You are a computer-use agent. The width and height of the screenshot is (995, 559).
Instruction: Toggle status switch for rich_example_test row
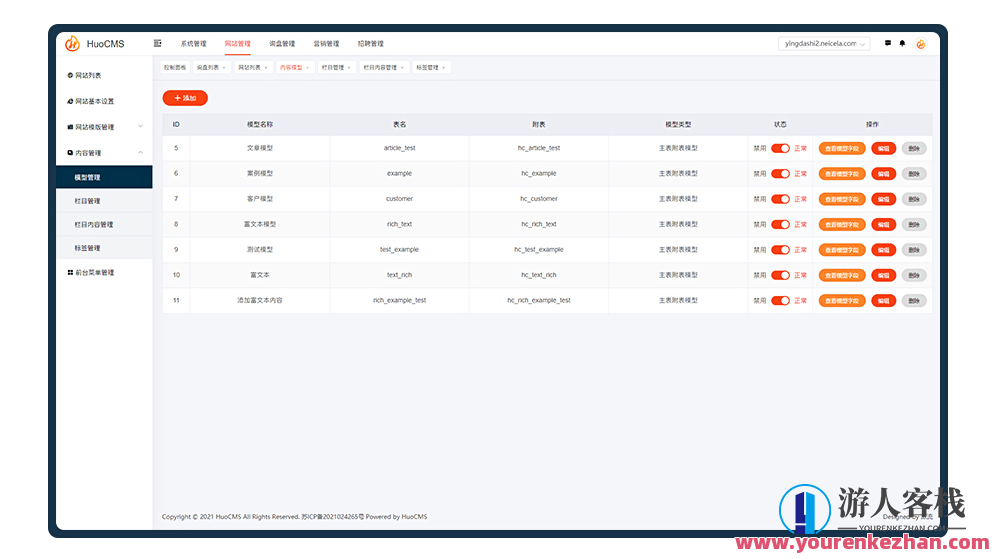coord(781,301)
